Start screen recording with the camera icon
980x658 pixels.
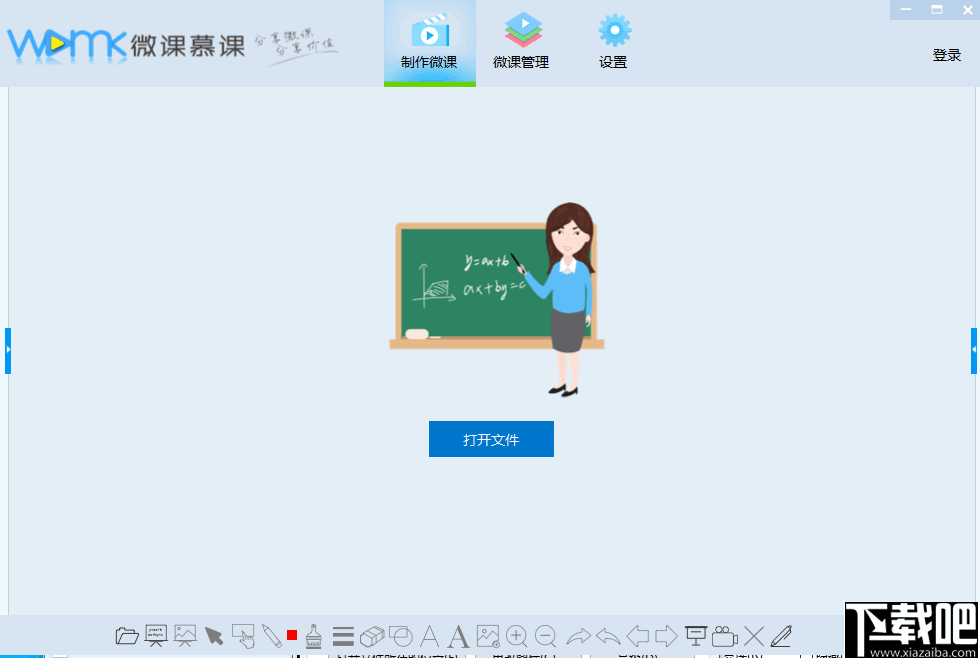pos(723,635)
